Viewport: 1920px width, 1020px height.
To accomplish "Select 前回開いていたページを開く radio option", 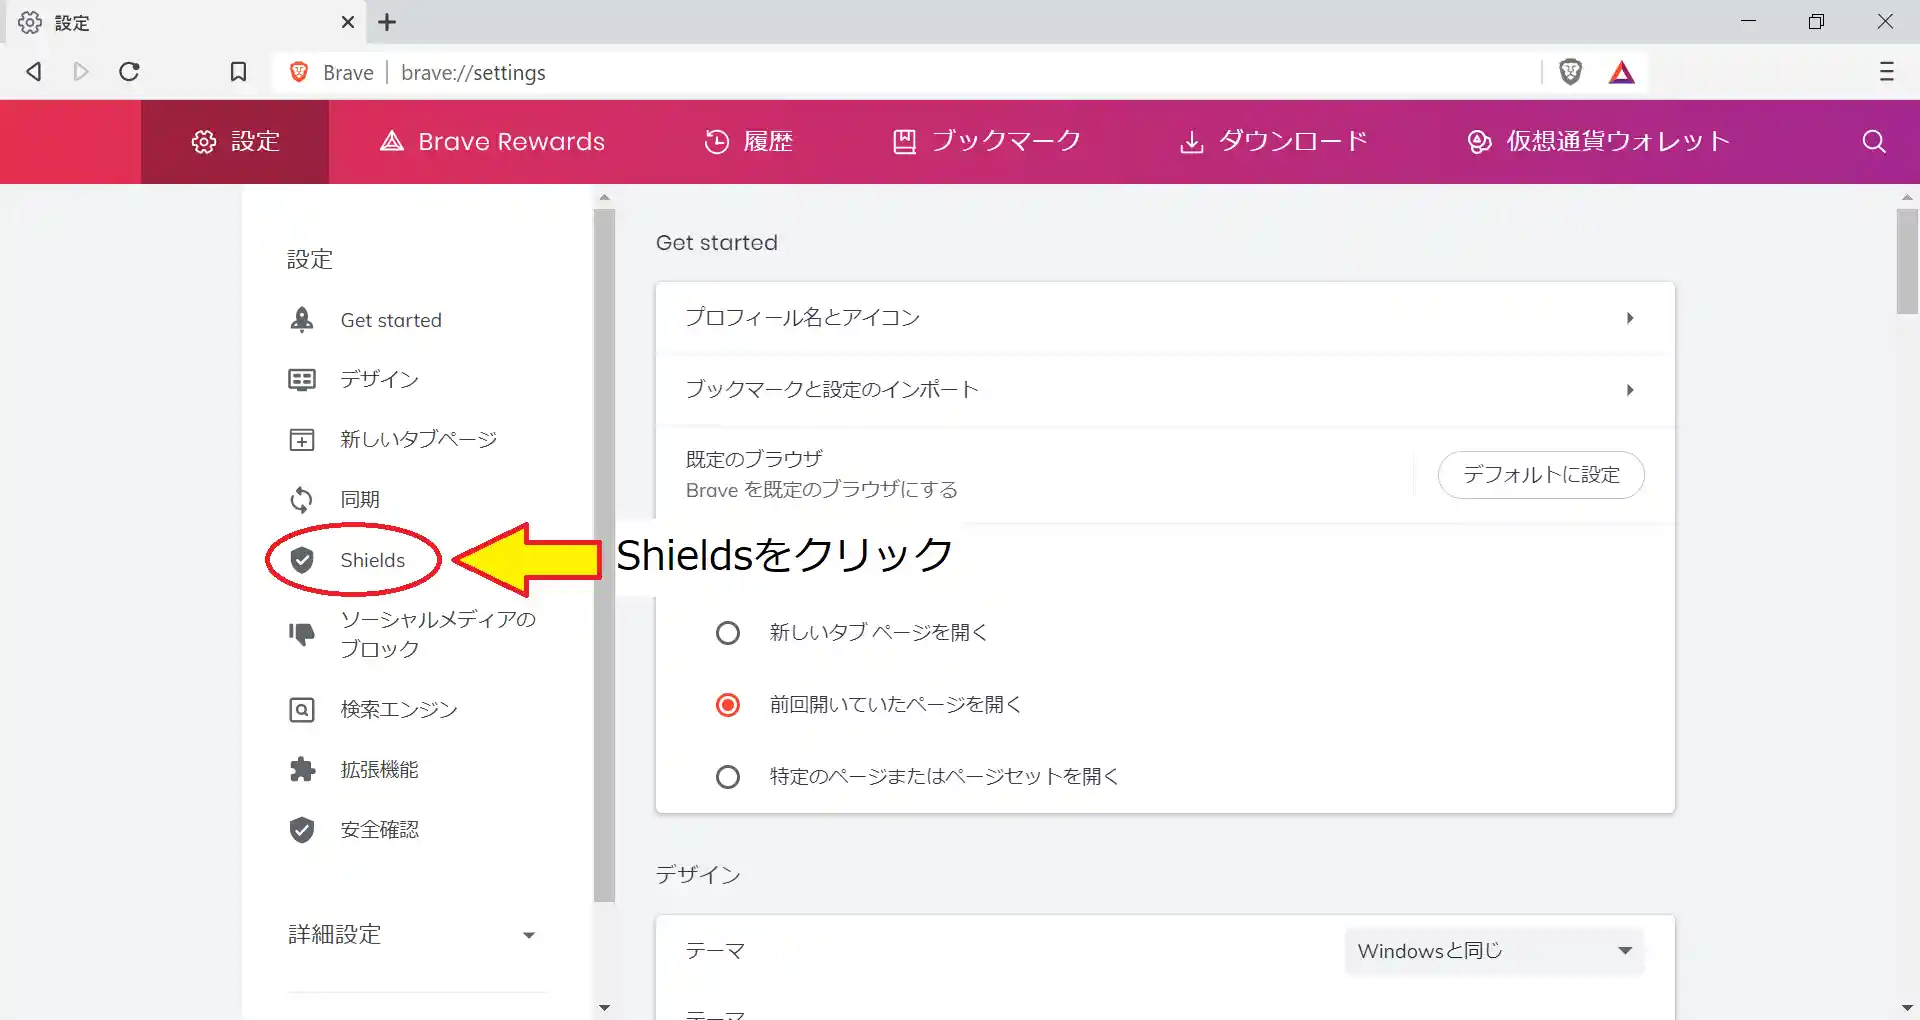I will [x=728, y=705].
